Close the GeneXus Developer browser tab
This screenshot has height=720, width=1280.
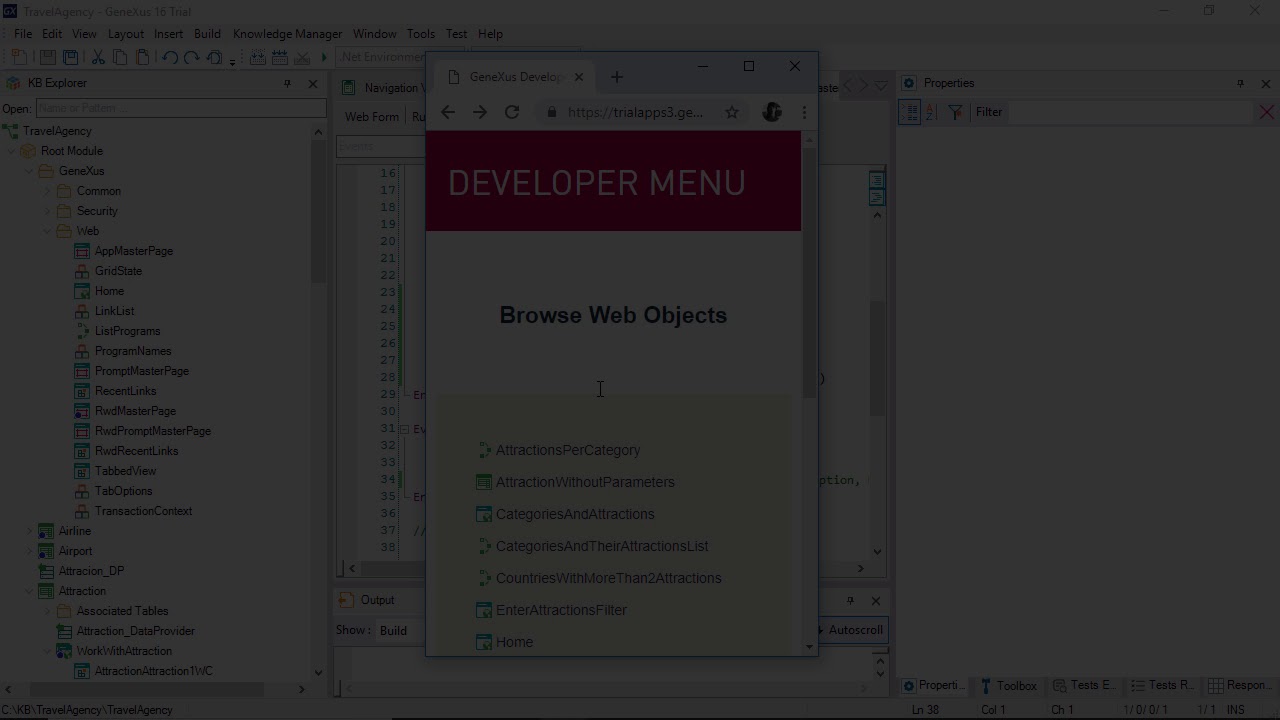click(578, 77)
